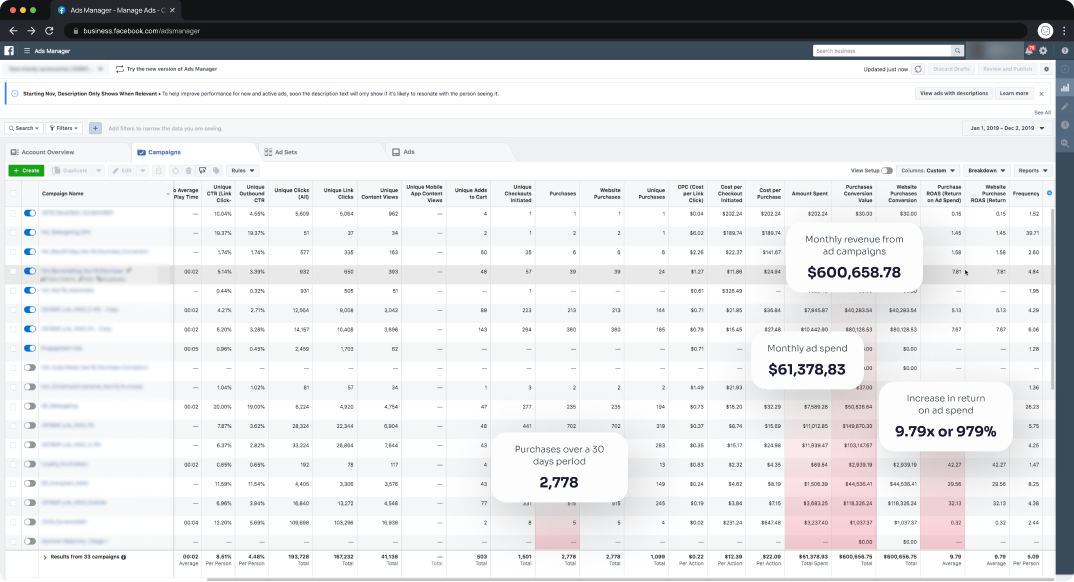Click the trash delete icon in toolbar
Screen dimensions: 1074x582
pyautogui.click(x=189, y=171)
